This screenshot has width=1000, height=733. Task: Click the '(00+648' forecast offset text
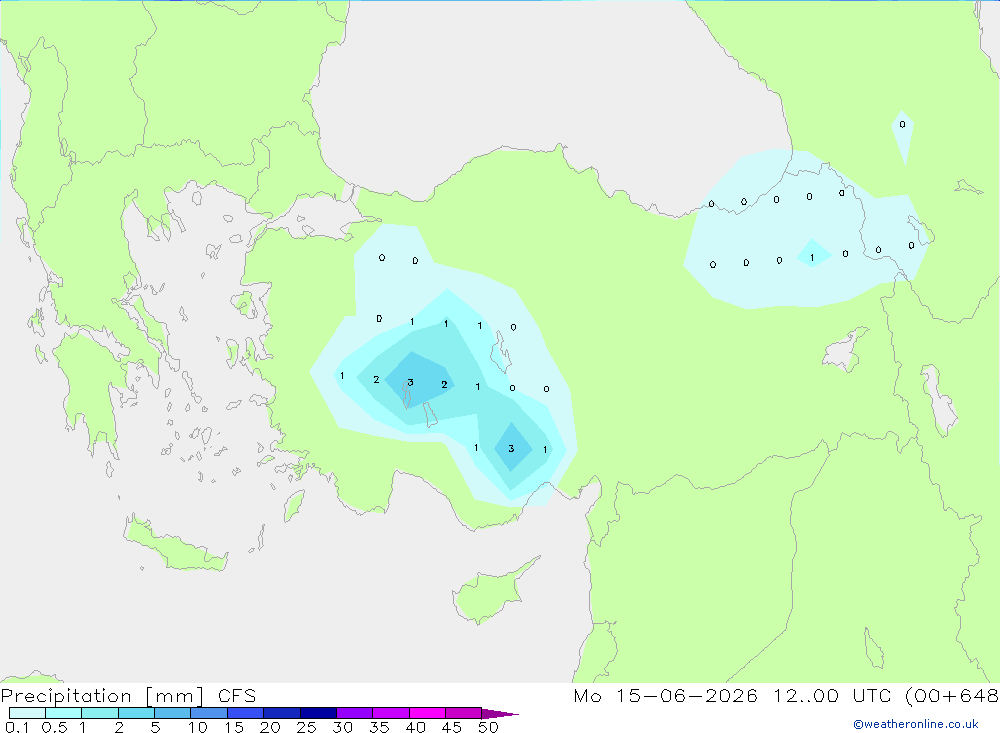coord(952,696)
